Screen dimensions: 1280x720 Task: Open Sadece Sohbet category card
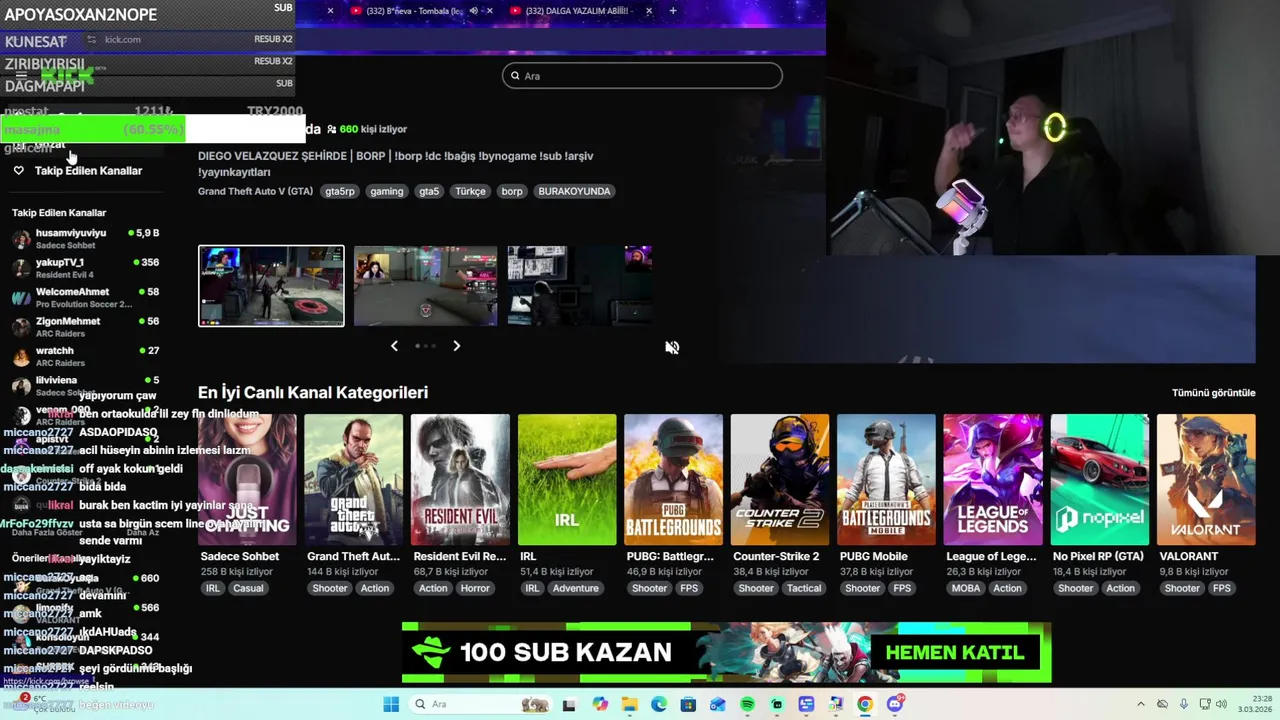(247, 480)
